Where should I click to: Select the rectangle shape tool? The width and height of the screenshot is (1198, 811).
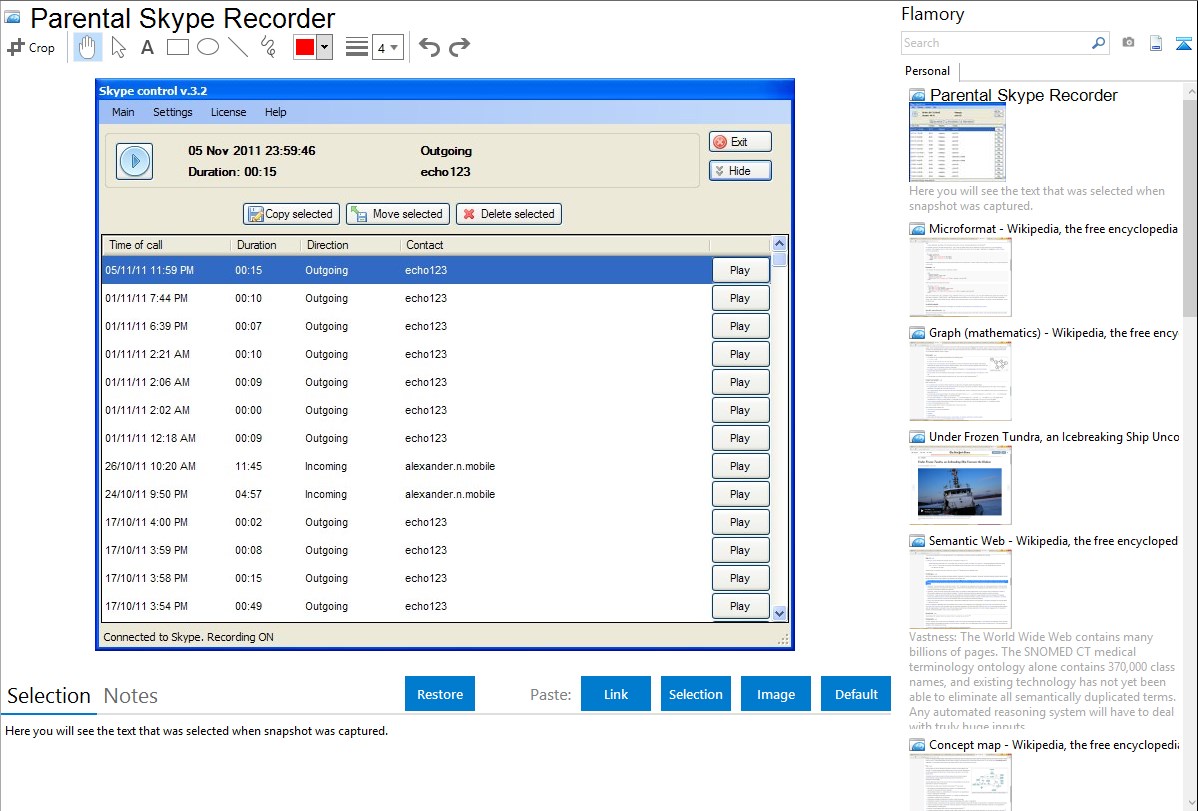tap(177, 47)
